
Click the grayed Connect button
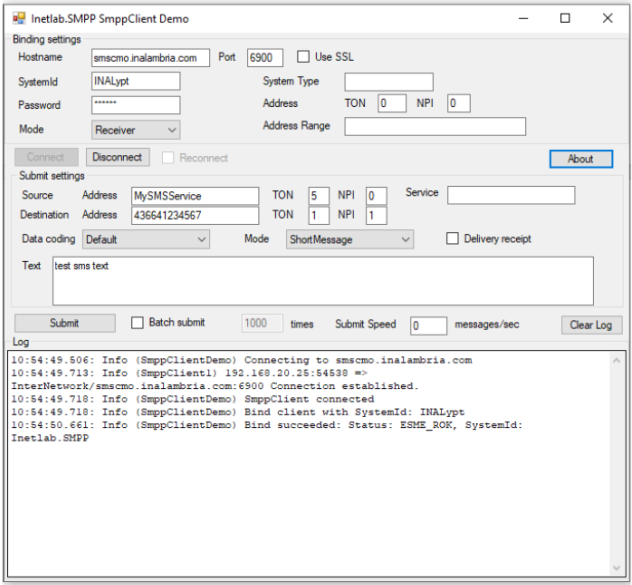[46, 157]
